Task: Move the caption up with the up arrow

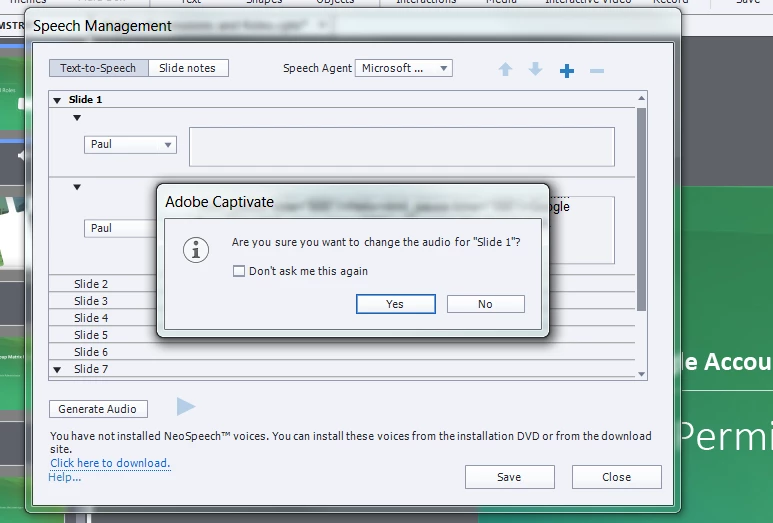Action: [505, 70]
